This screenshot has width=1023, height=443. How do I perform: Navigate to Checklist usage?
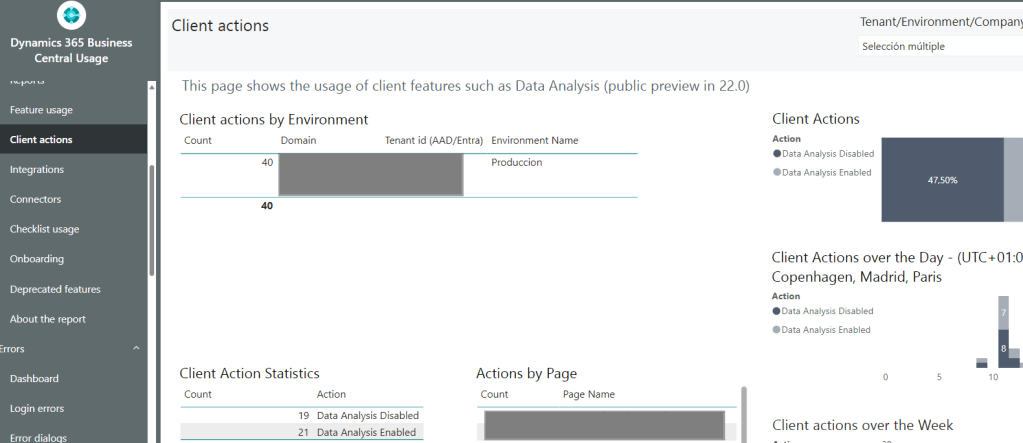[x=44, y=229]
